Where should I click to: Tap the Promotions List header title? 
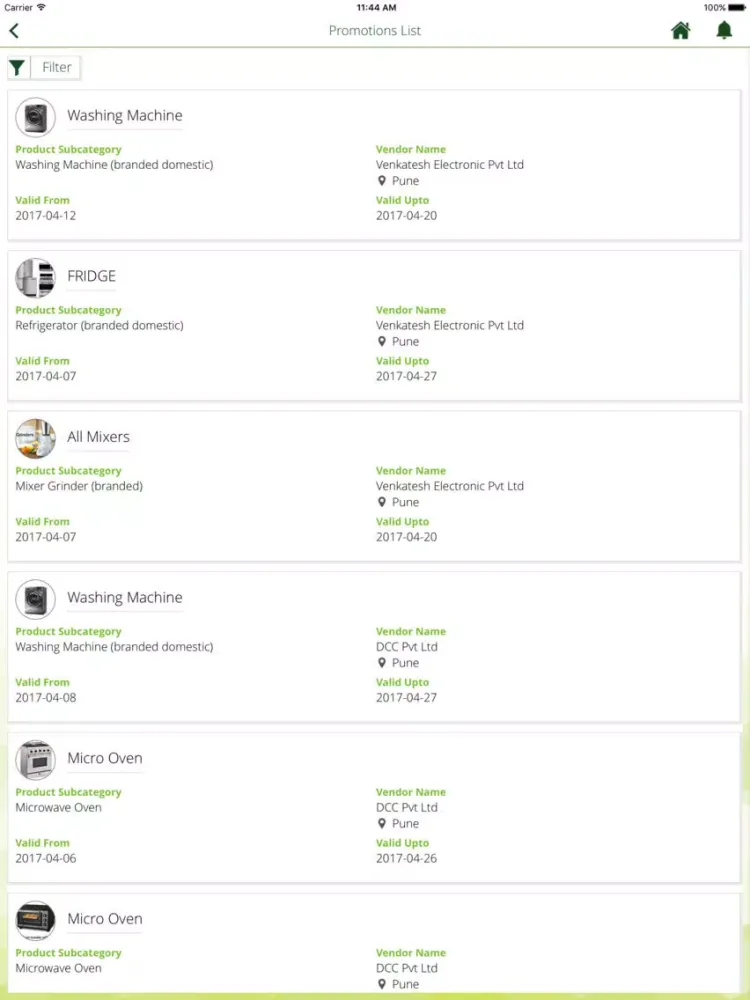(x=375, y=31)
